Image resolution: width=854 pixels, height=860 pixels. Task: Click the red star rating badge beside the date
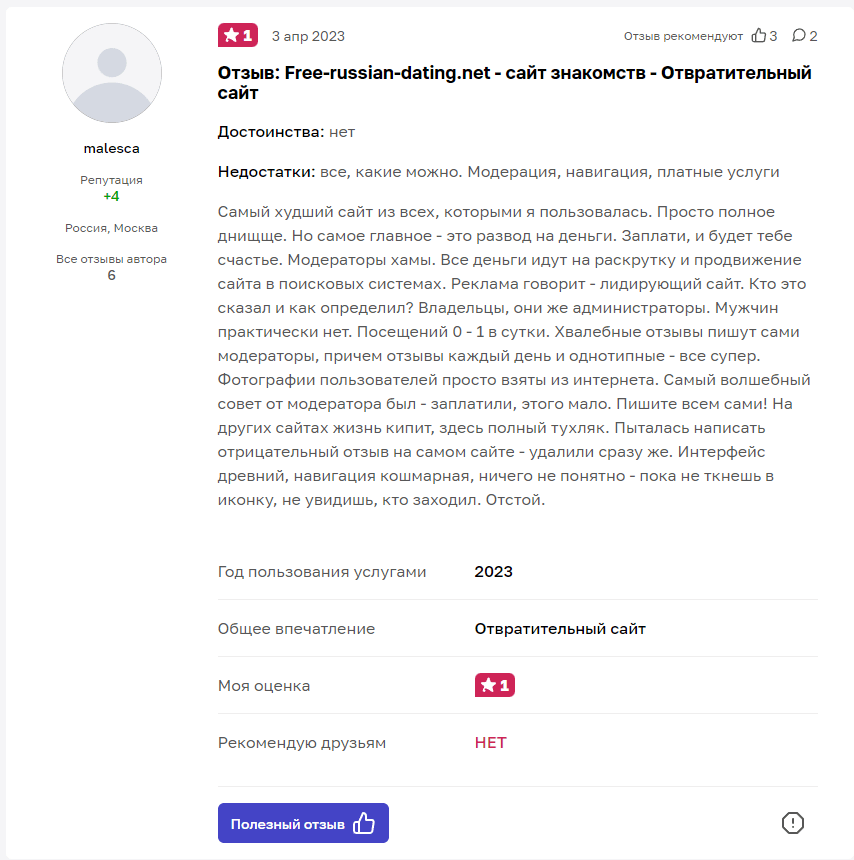pos(238,36)
